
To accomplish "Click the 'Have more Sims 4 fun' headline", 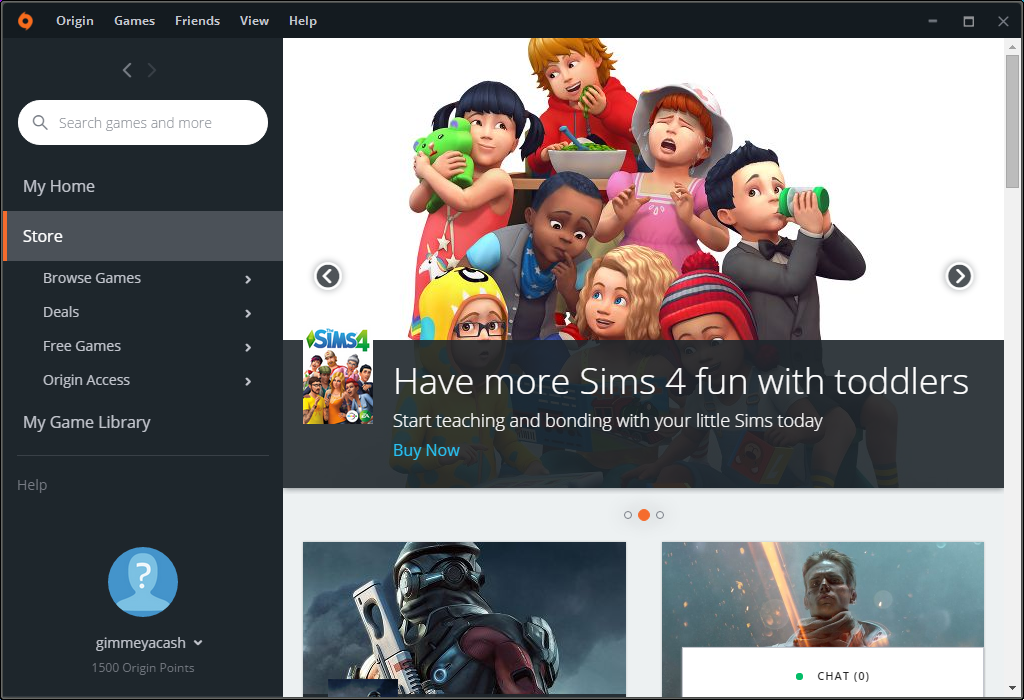I will coord(680,382).
